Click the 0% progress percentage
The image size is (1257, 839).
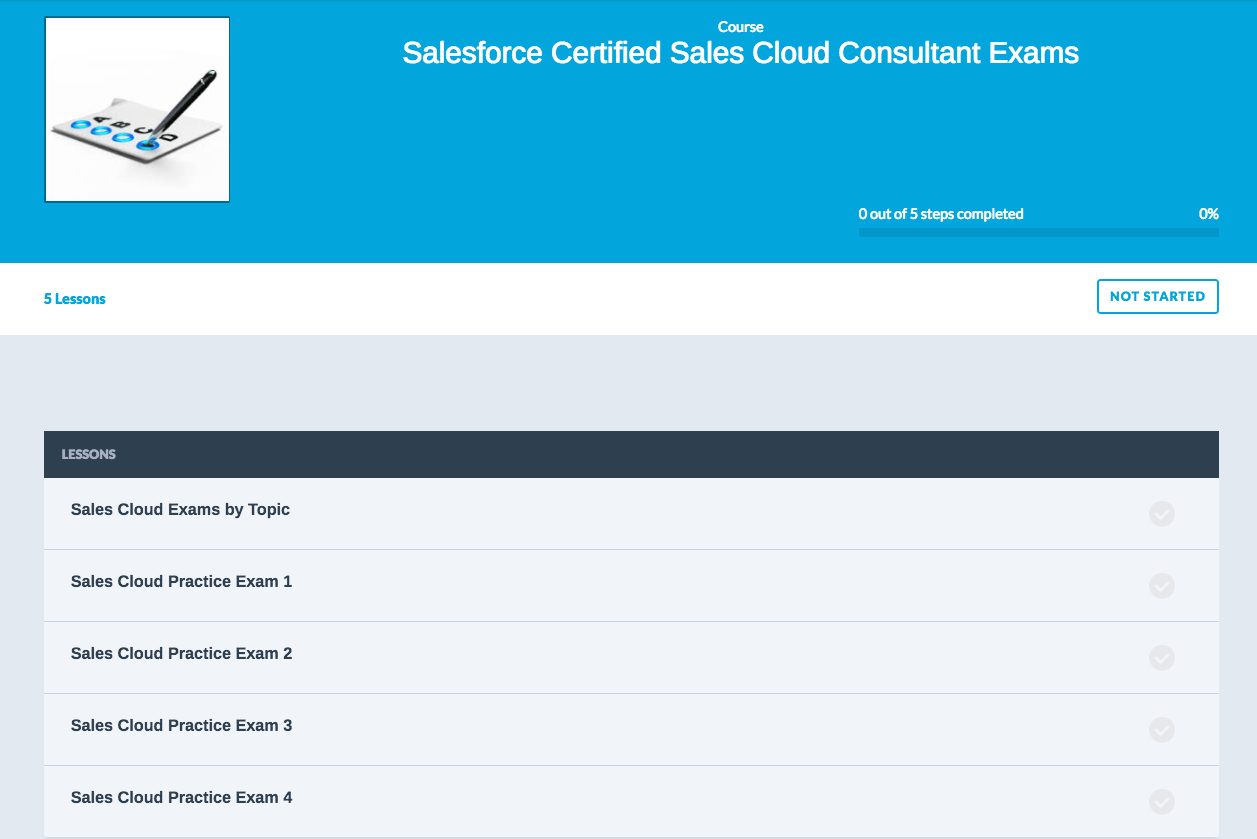(1208, 214)
